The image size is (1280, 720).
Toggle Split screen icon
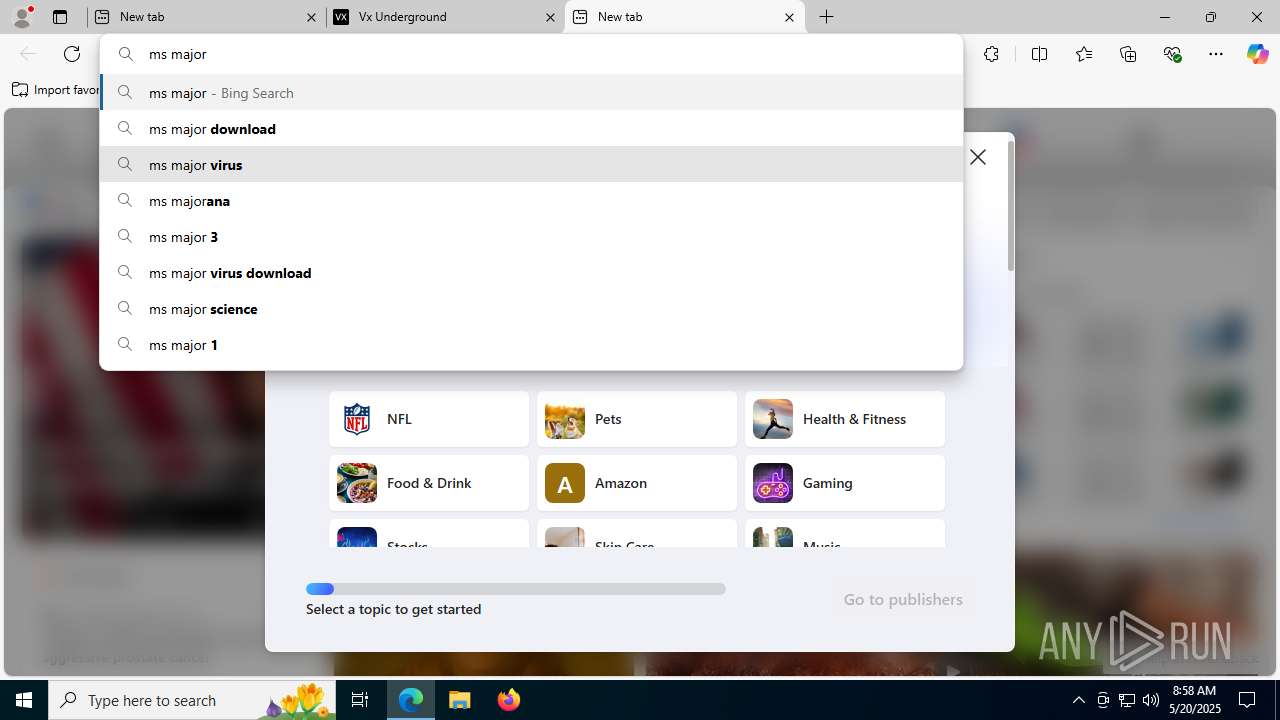click(1039, 54)
